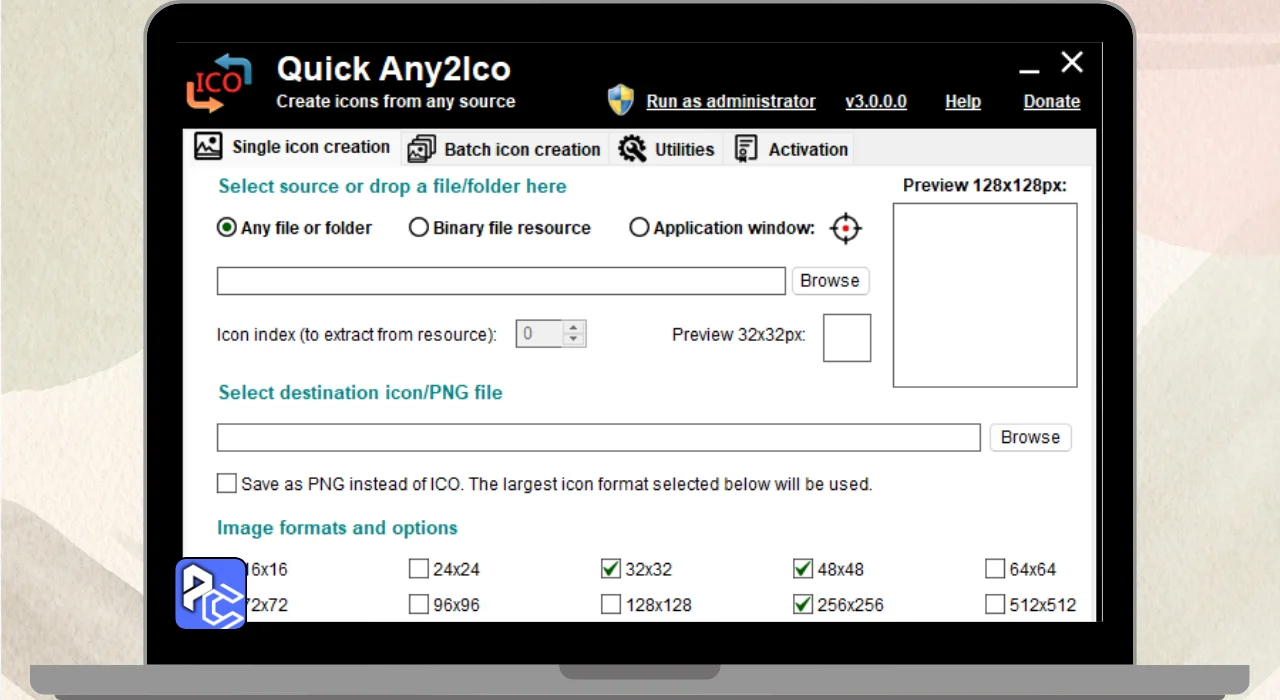
Task: Browse for the source file
Action: click(830, 281)
